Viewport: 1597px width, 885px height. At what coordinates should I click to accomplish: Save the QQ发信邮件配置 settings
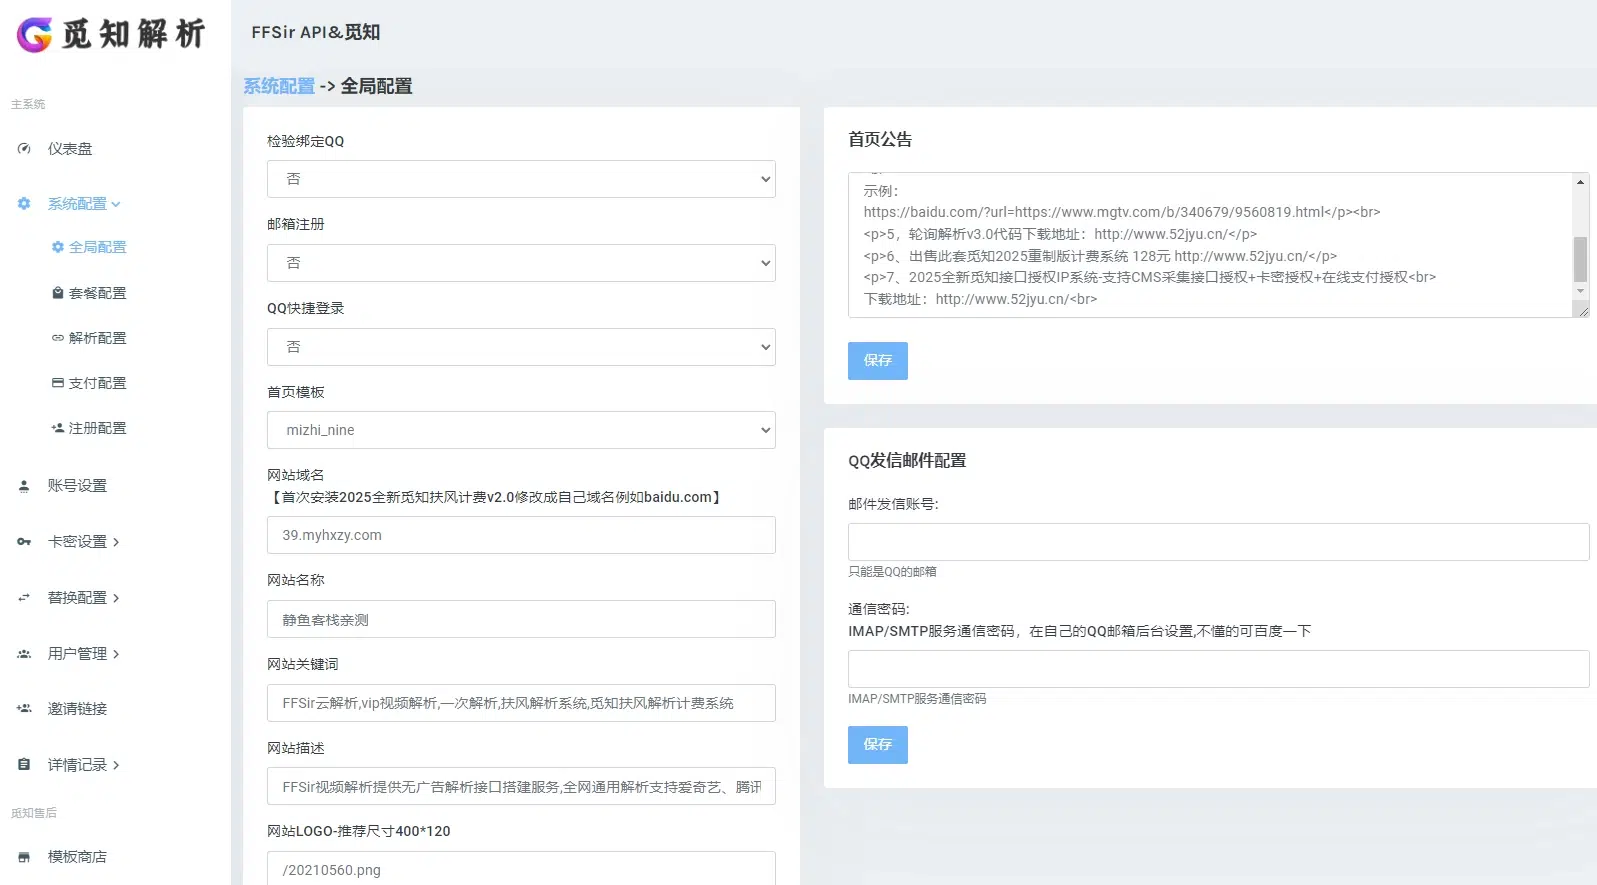(878, 745)
